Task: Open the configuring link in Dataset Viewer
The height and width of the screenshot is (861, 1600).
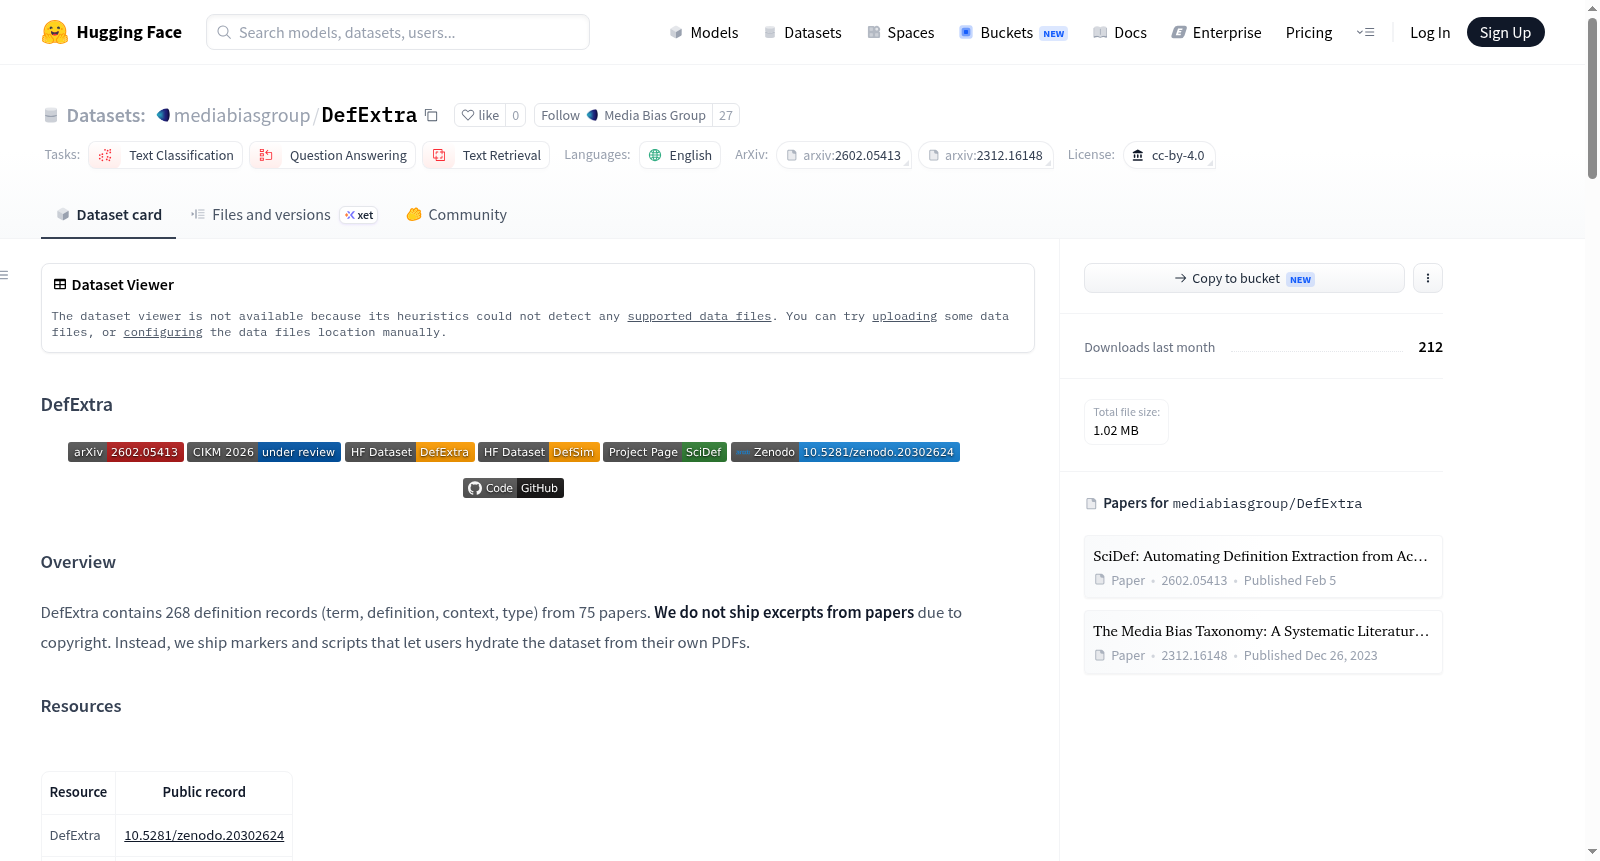Action: pyautogui.click(x=163, y=332)
